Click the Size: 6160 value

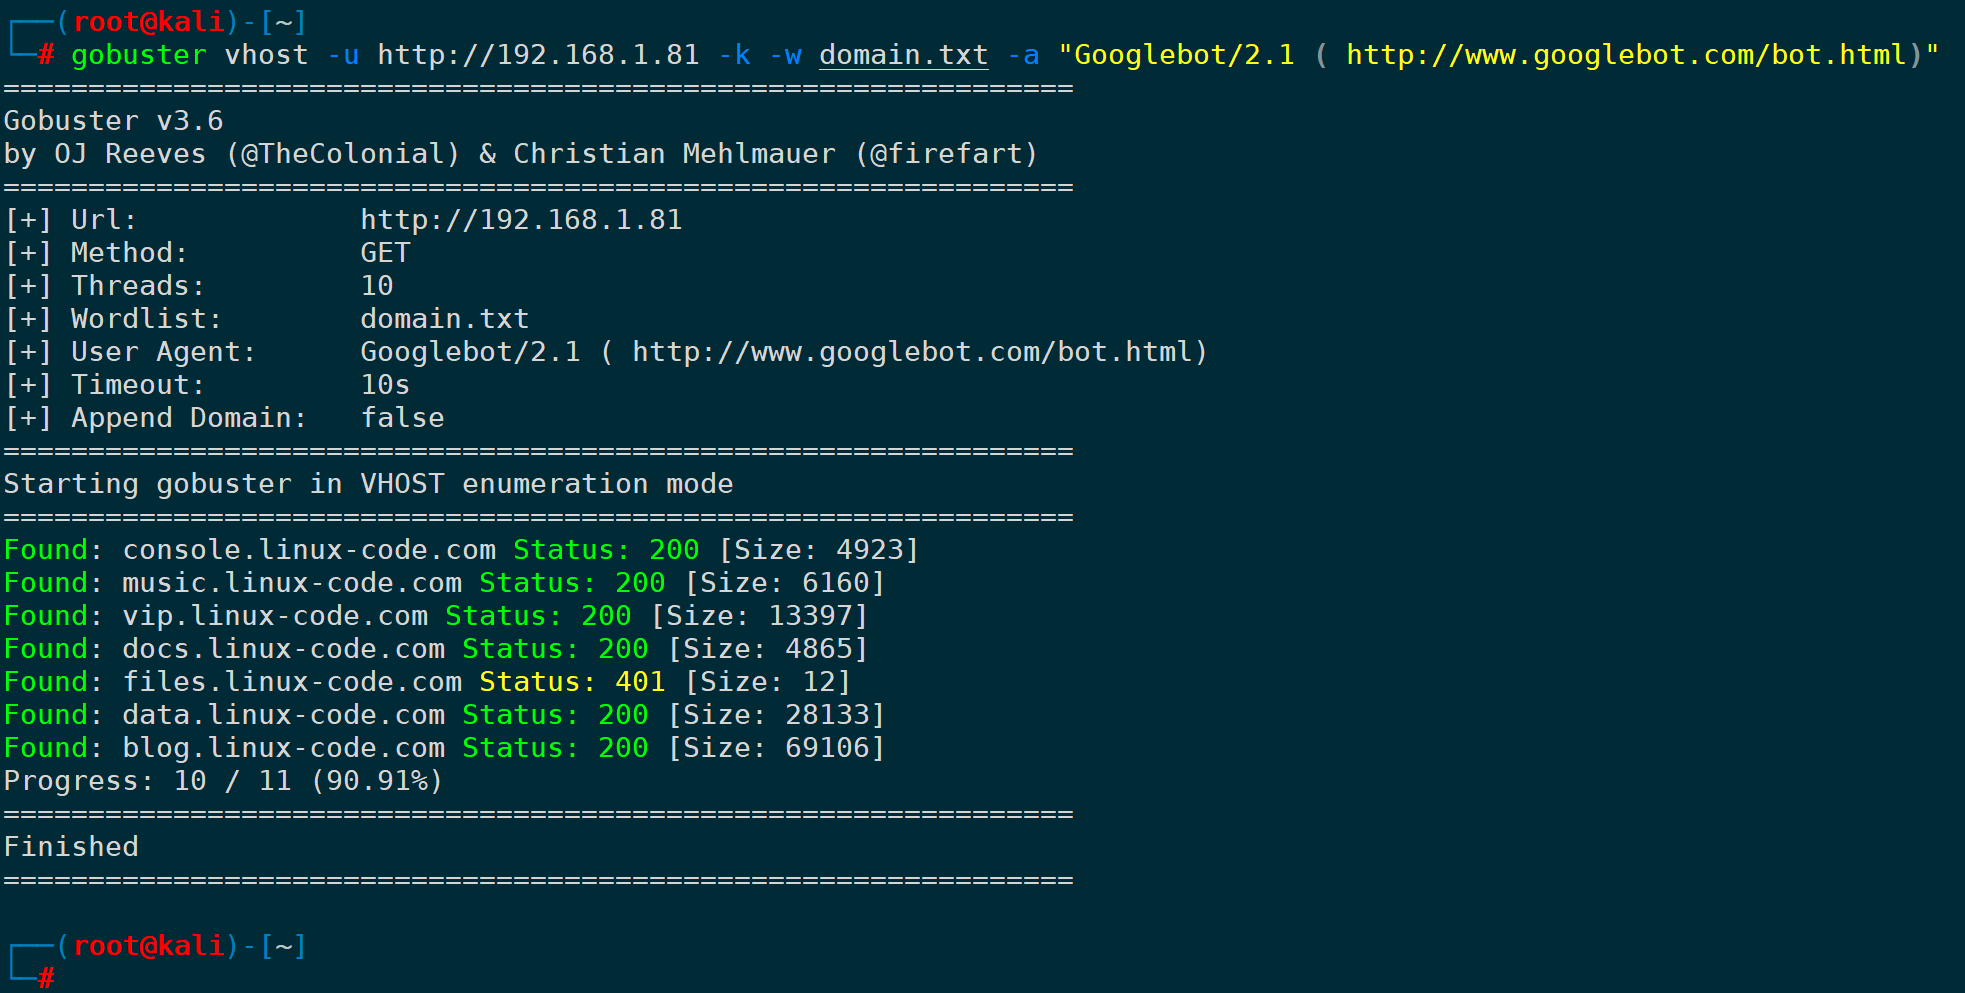(784, 583)
